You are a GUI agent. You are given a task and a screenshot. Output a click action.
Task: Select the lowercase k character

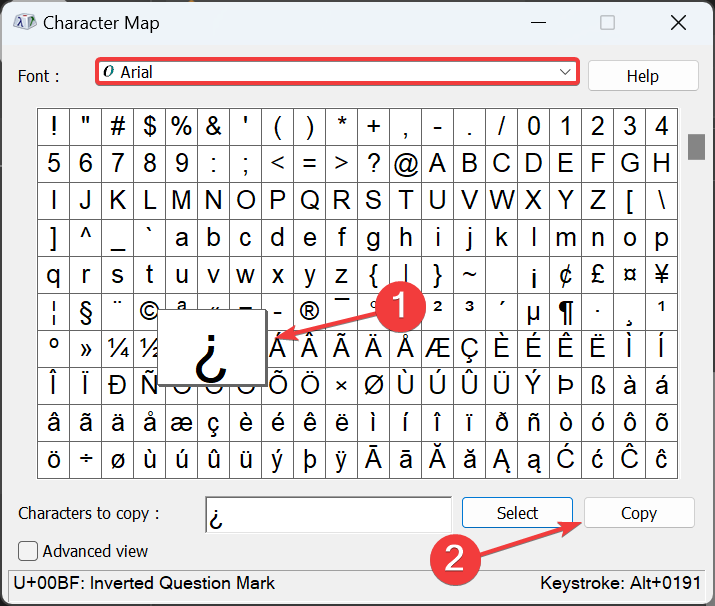click(502, 238)
